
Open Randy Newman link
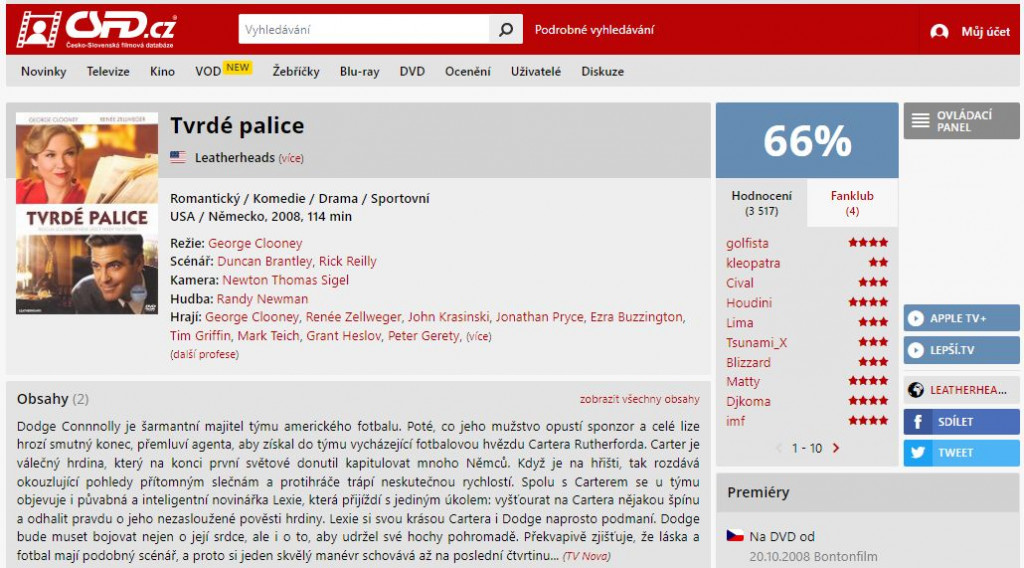(x=262, y=298)
